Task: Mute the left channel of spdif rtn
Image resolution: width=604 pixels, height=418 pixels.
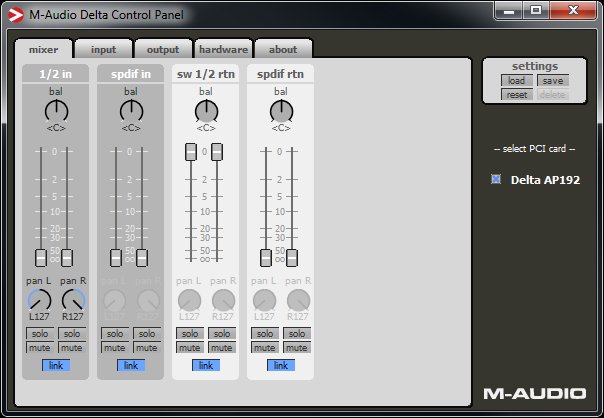Action: pyautogui.click(x=265, y=347)
